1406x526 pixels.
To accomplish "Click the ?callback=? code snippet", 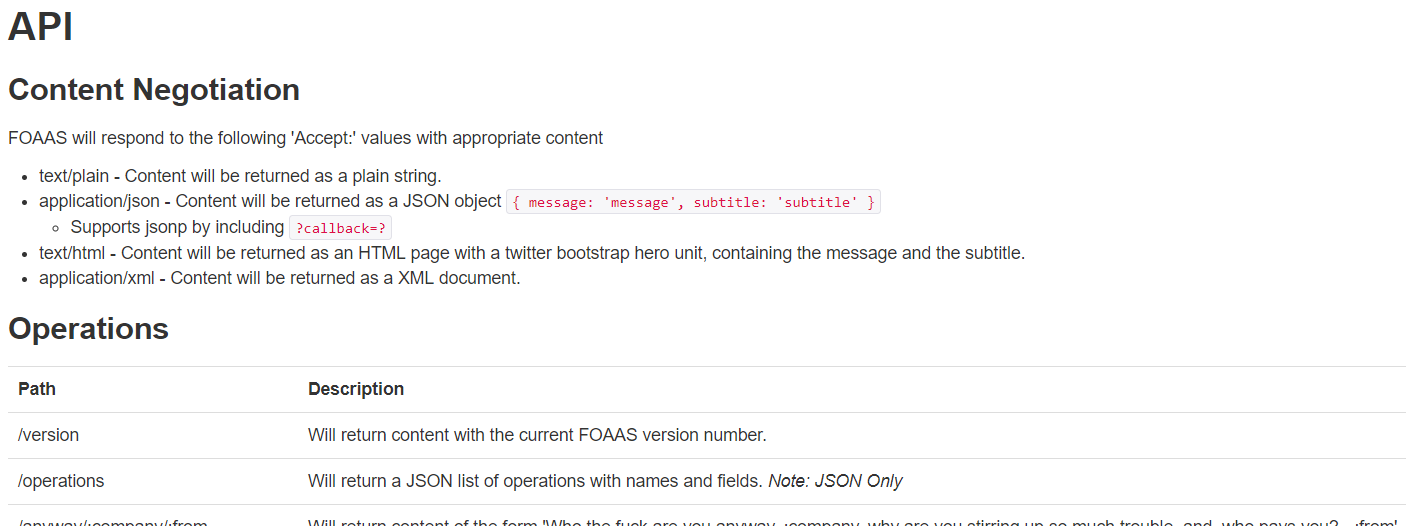I will 341,228.
